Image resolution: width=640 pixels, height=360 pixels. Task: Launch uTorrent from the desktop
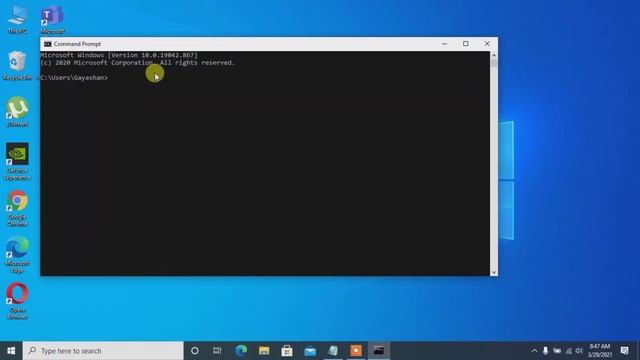[17, 112]
